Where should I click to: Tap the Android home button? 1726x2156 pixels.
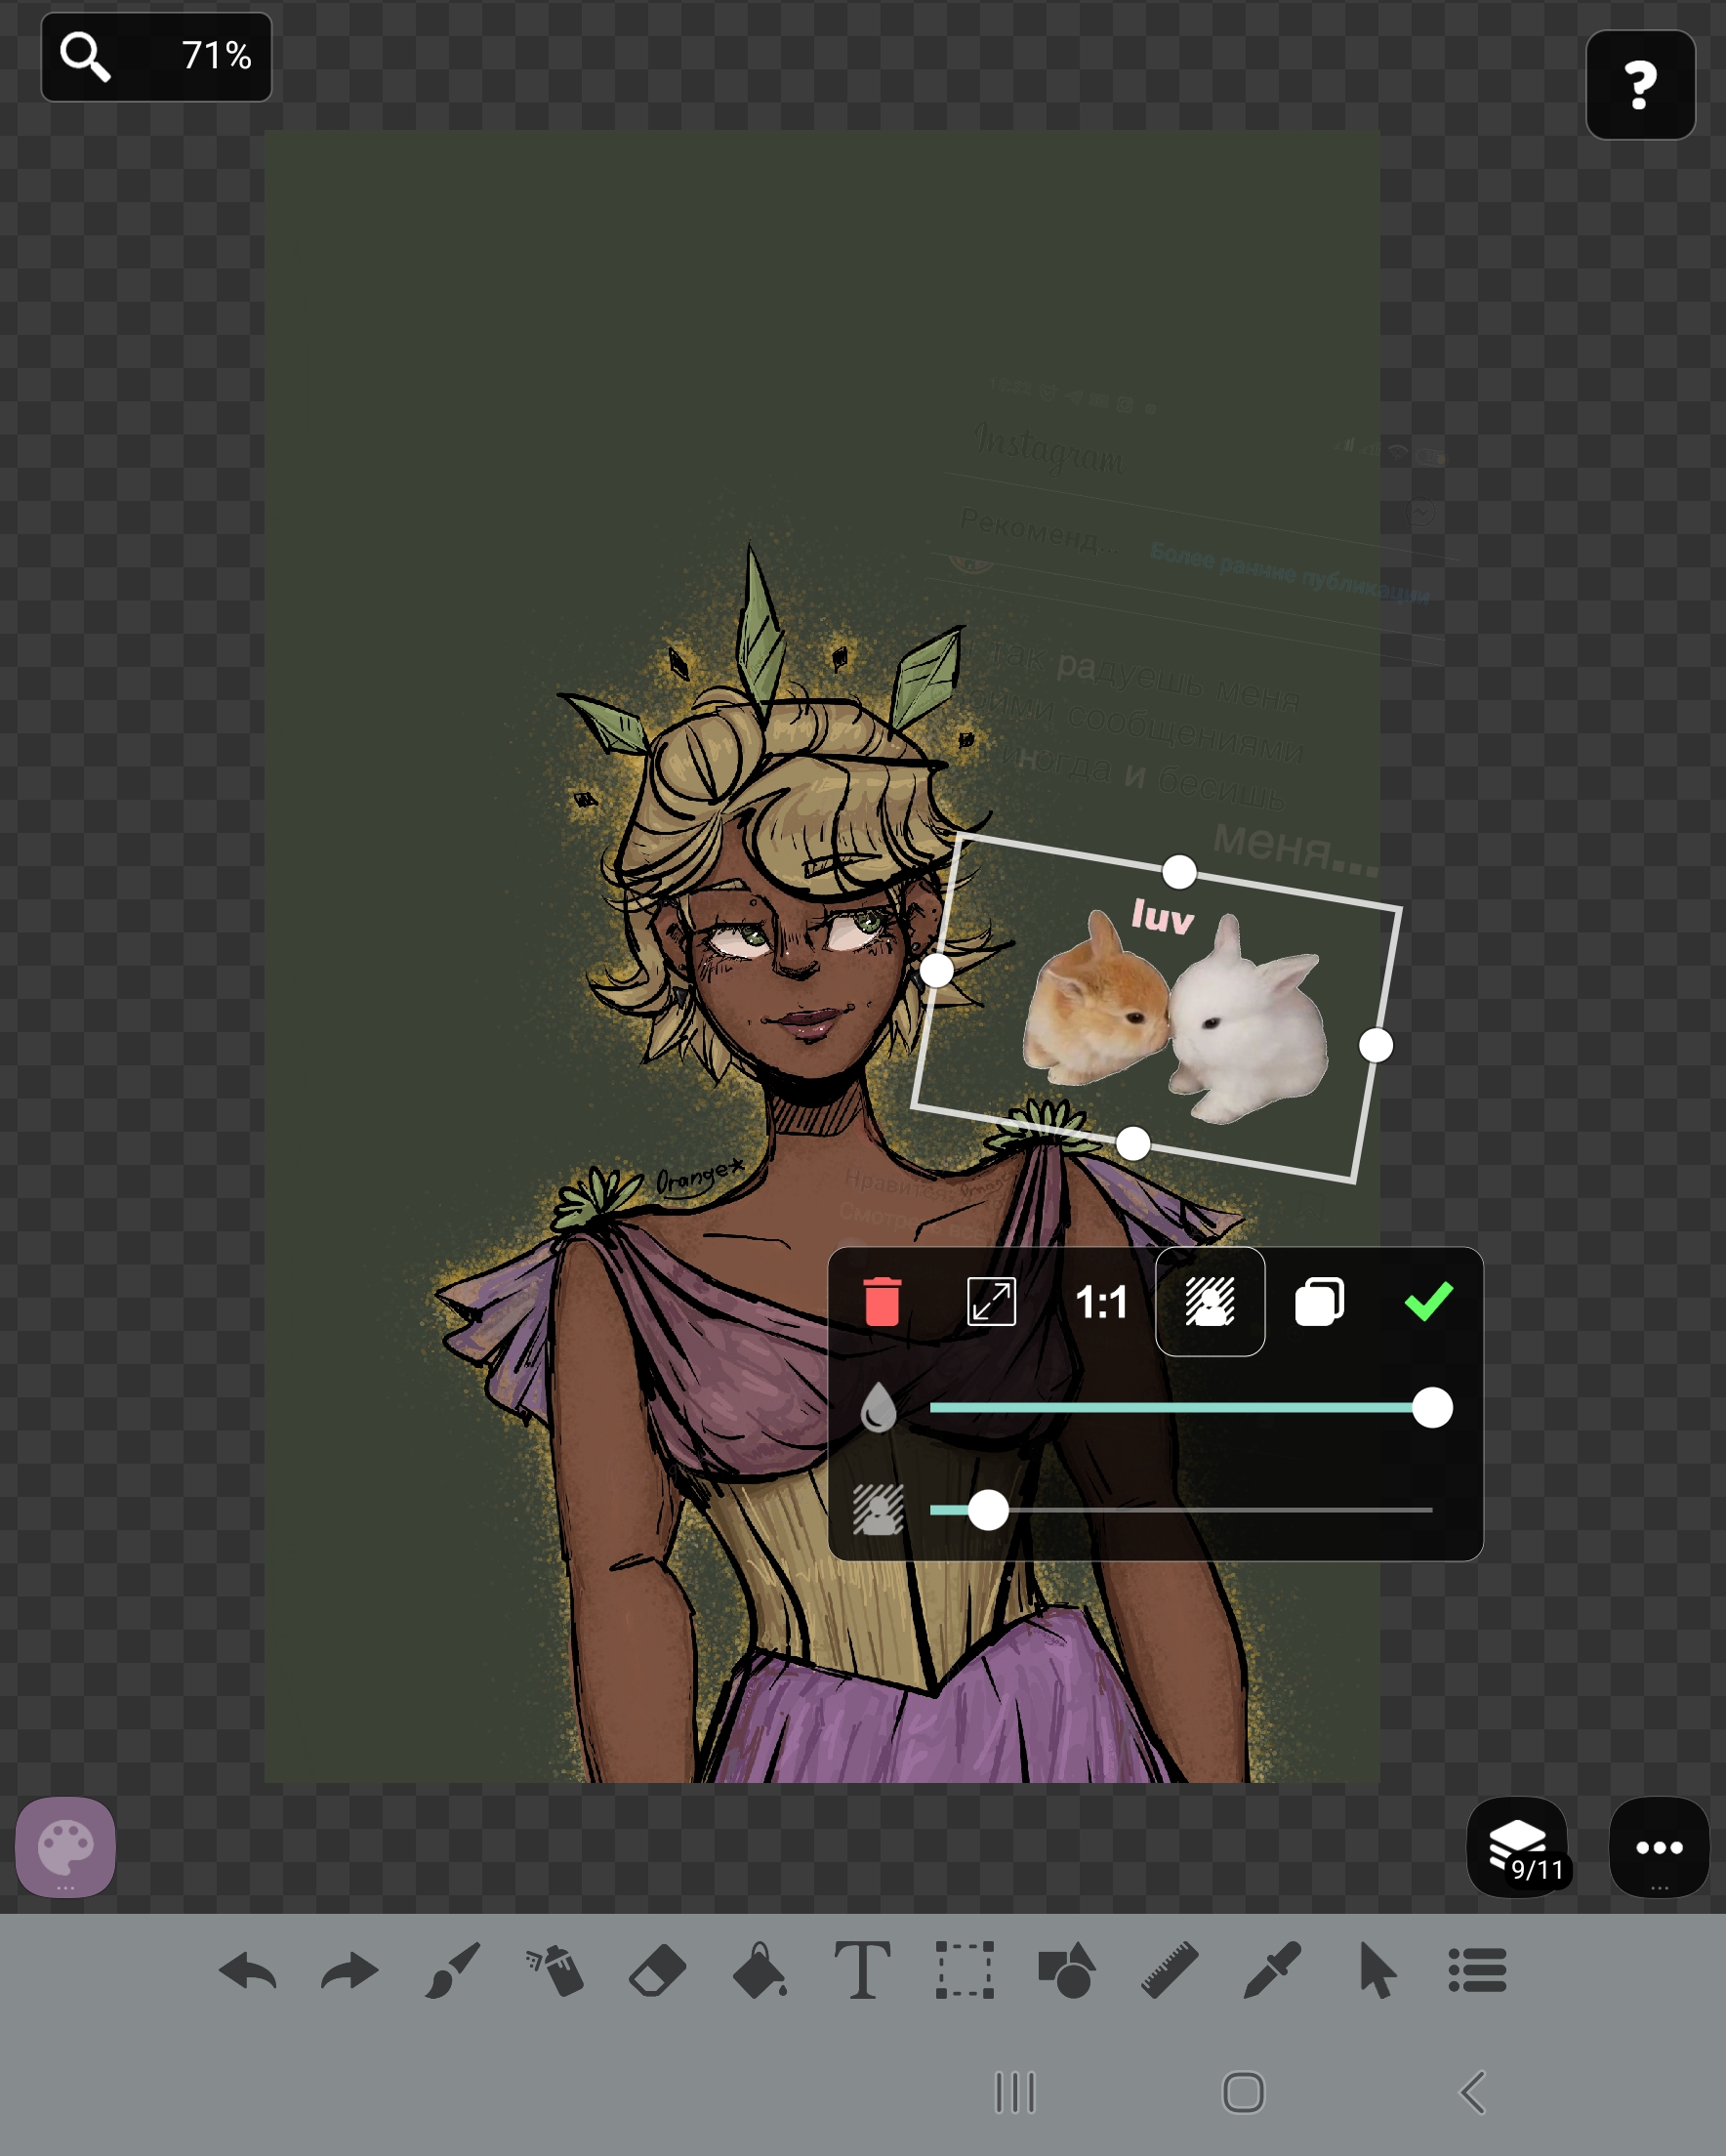coord(1244,2092)
